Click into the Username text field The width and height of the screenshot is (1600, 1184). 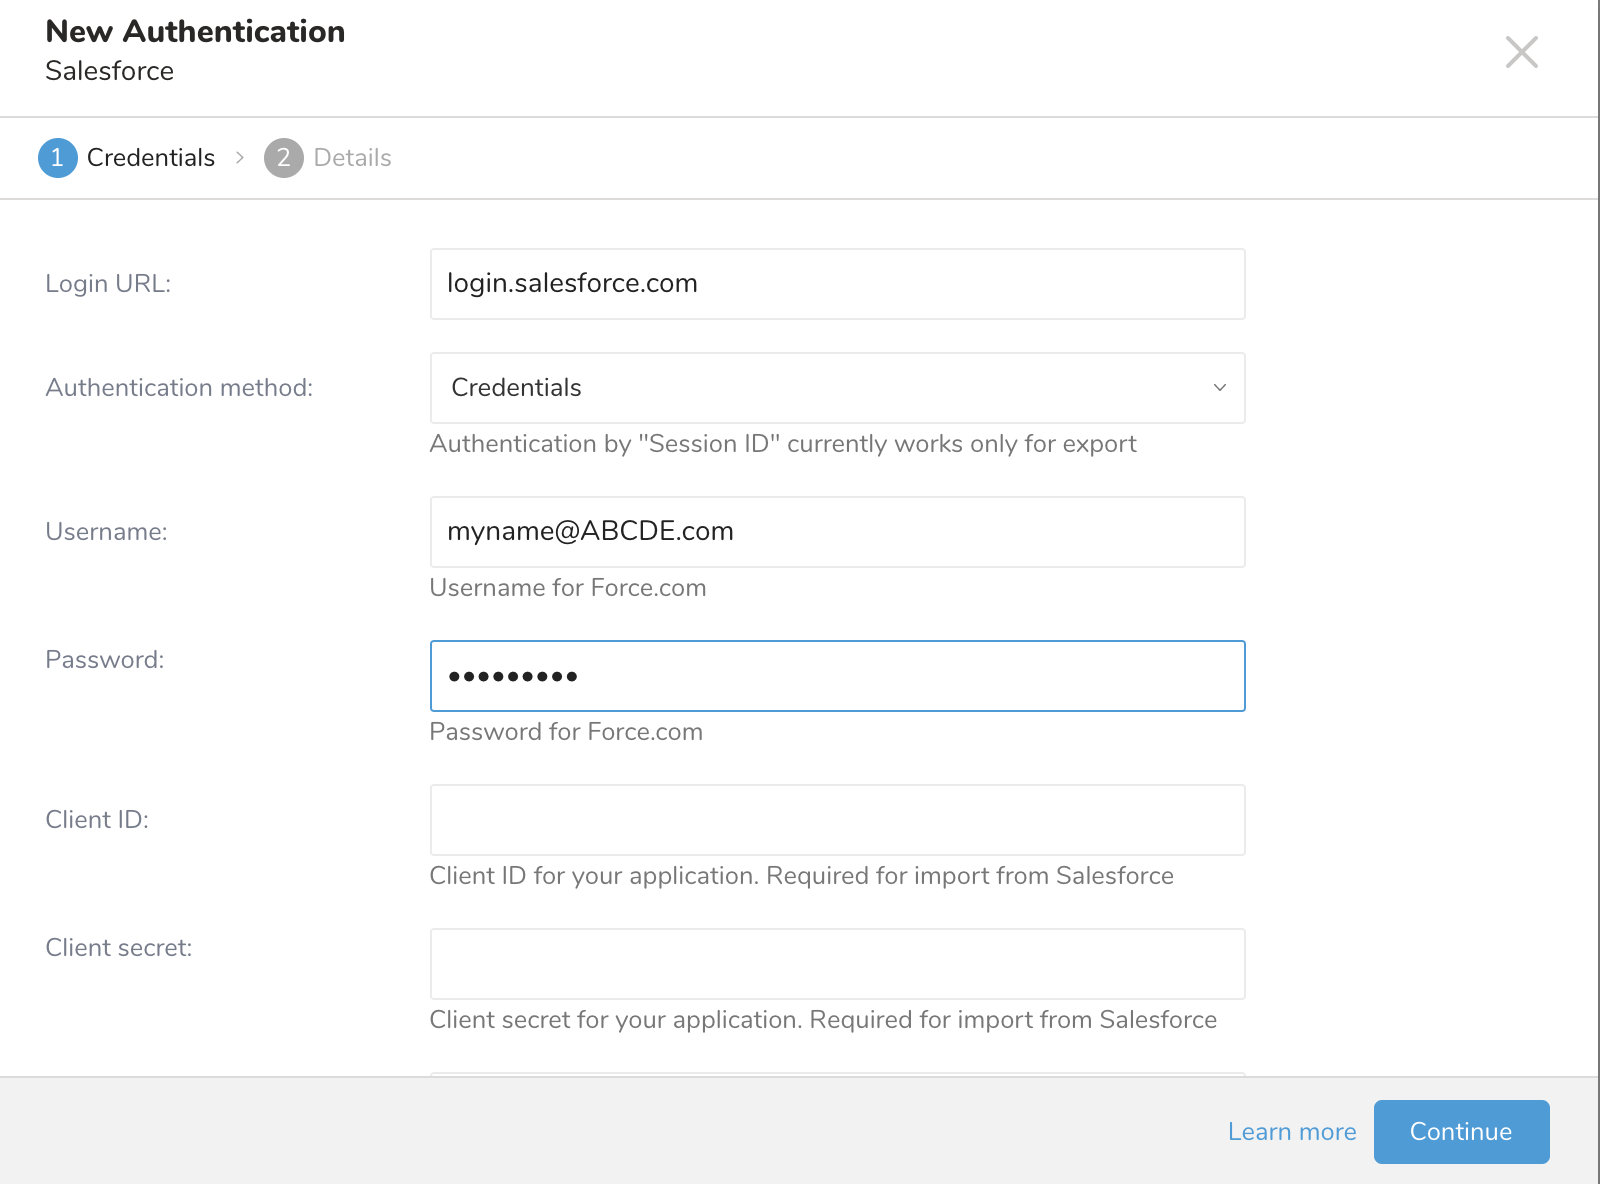click(x=837, y=532)
